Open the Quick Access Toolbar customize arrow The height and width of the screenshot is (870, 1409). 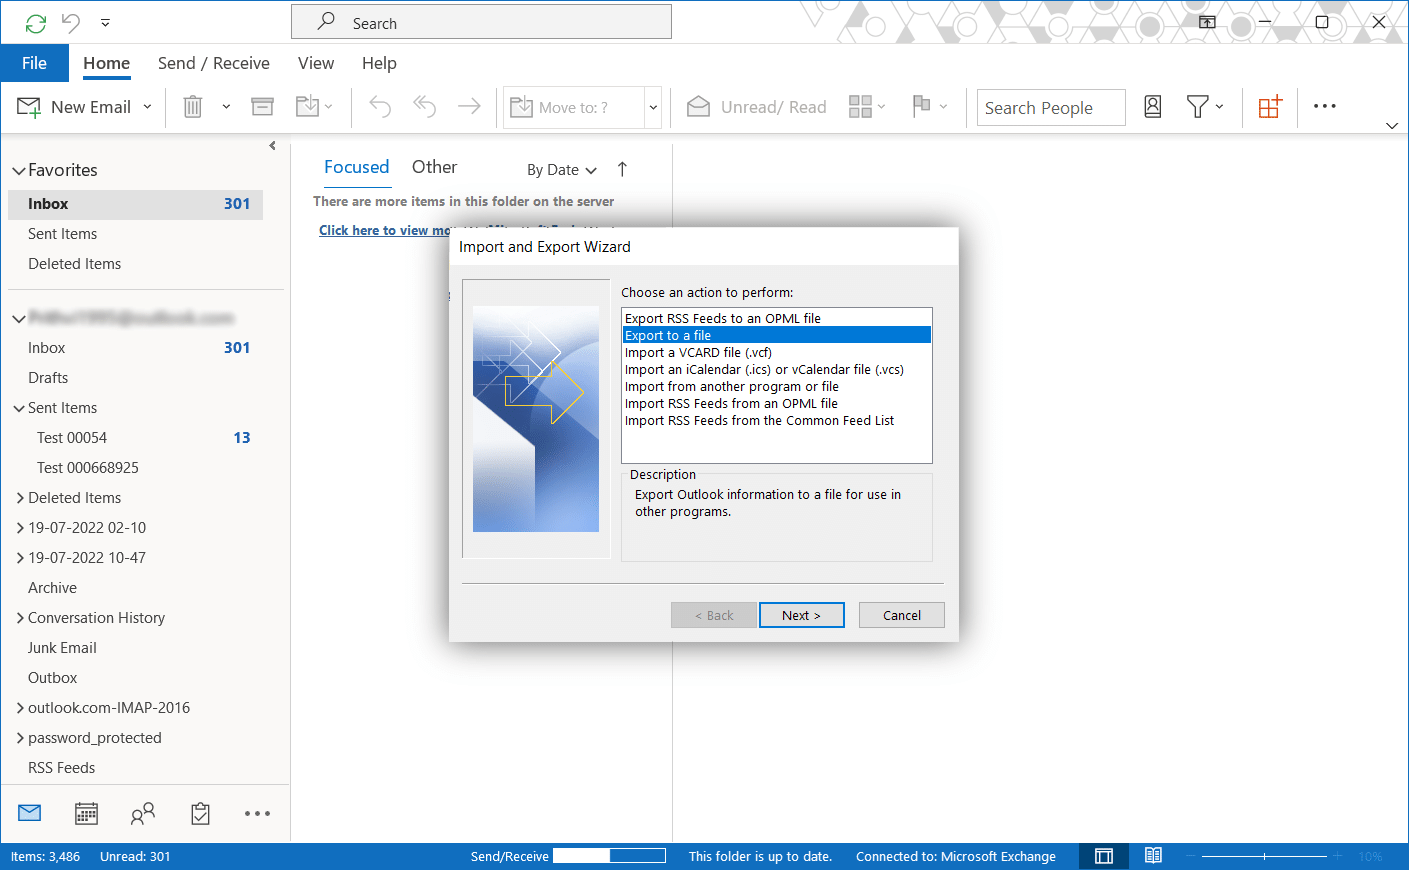point(105,22)
